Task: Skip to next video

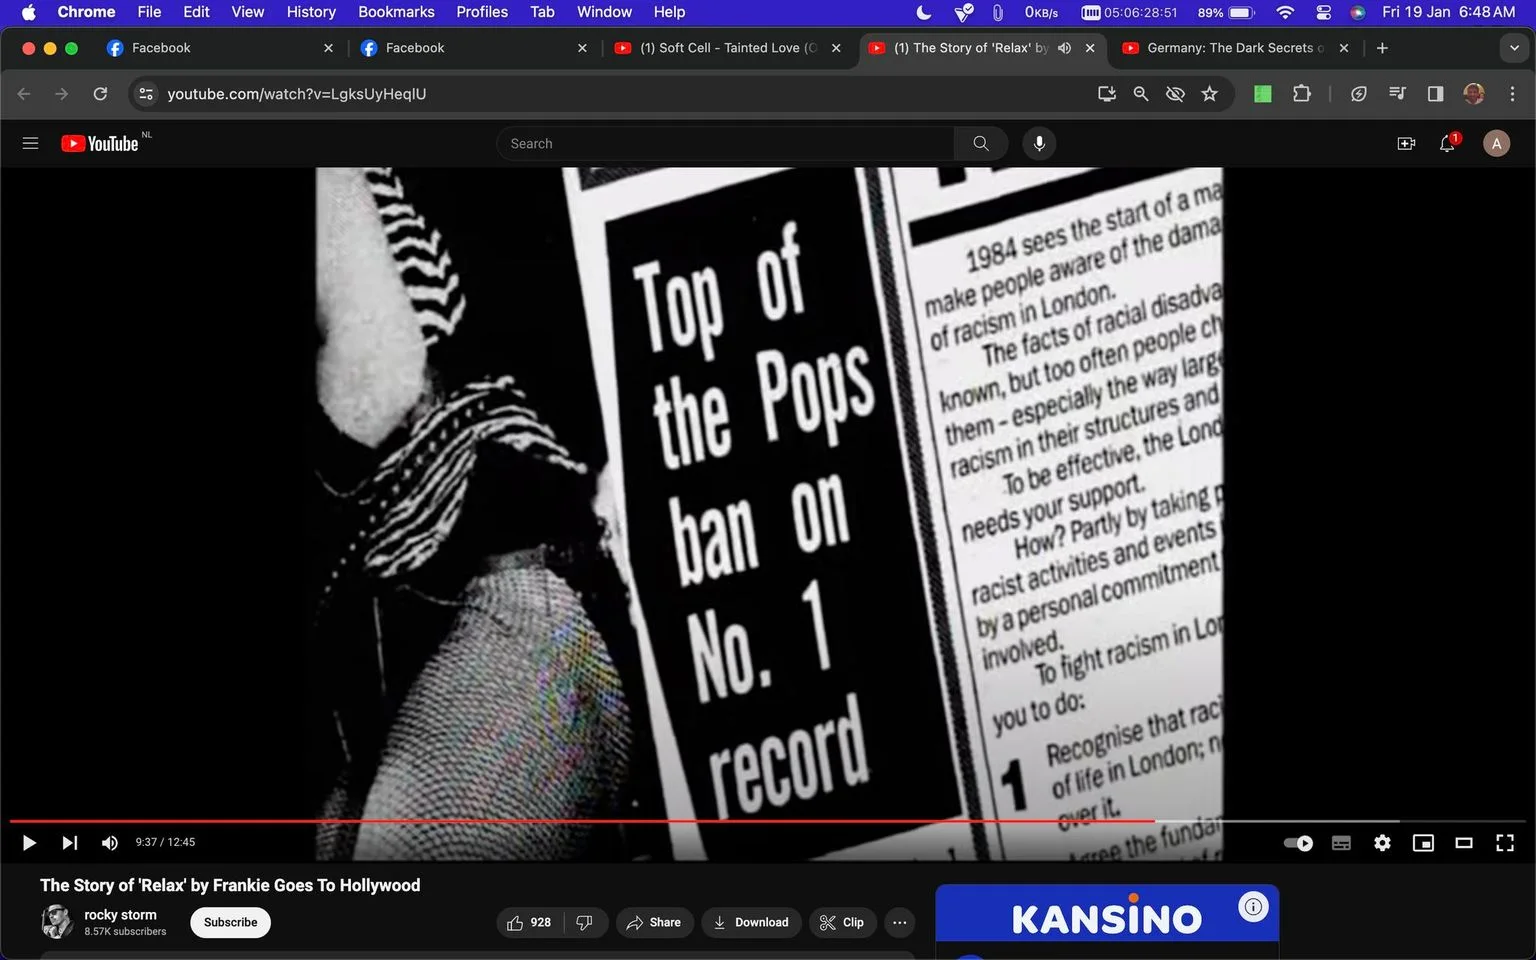Action: click(69, 843)
